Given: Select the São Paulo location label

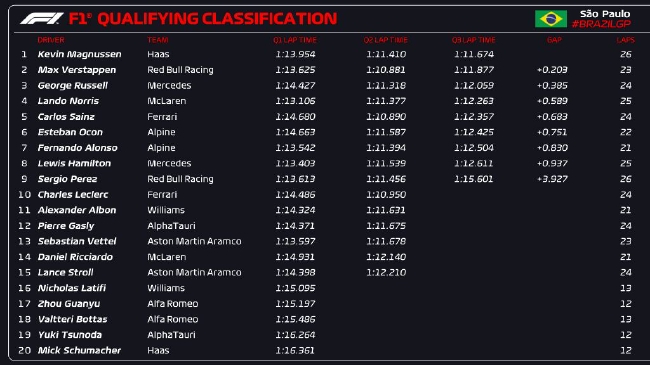Looking at the screenshot, I should (605, 14).
